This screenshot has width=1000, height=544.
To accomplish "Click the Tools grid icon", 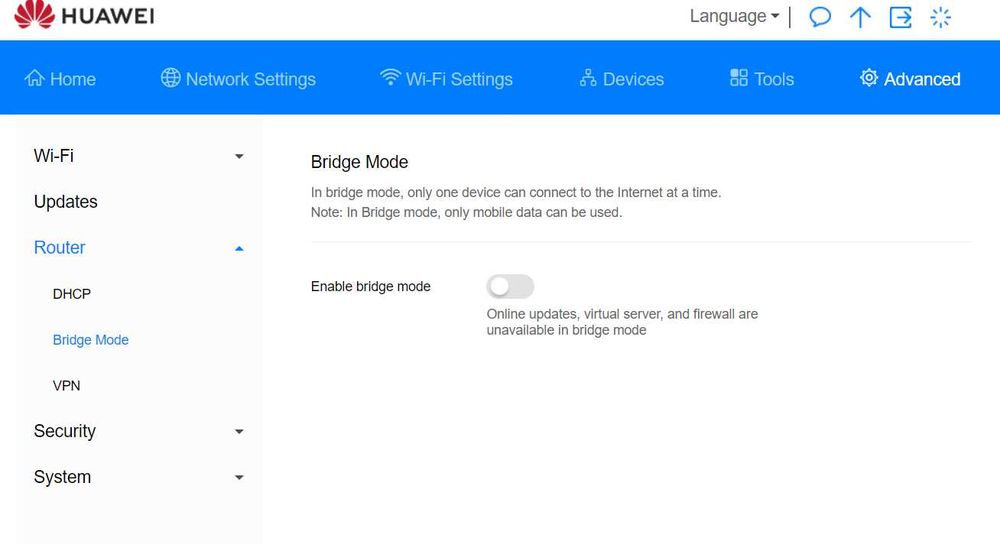I will click(x=739, y=78).
